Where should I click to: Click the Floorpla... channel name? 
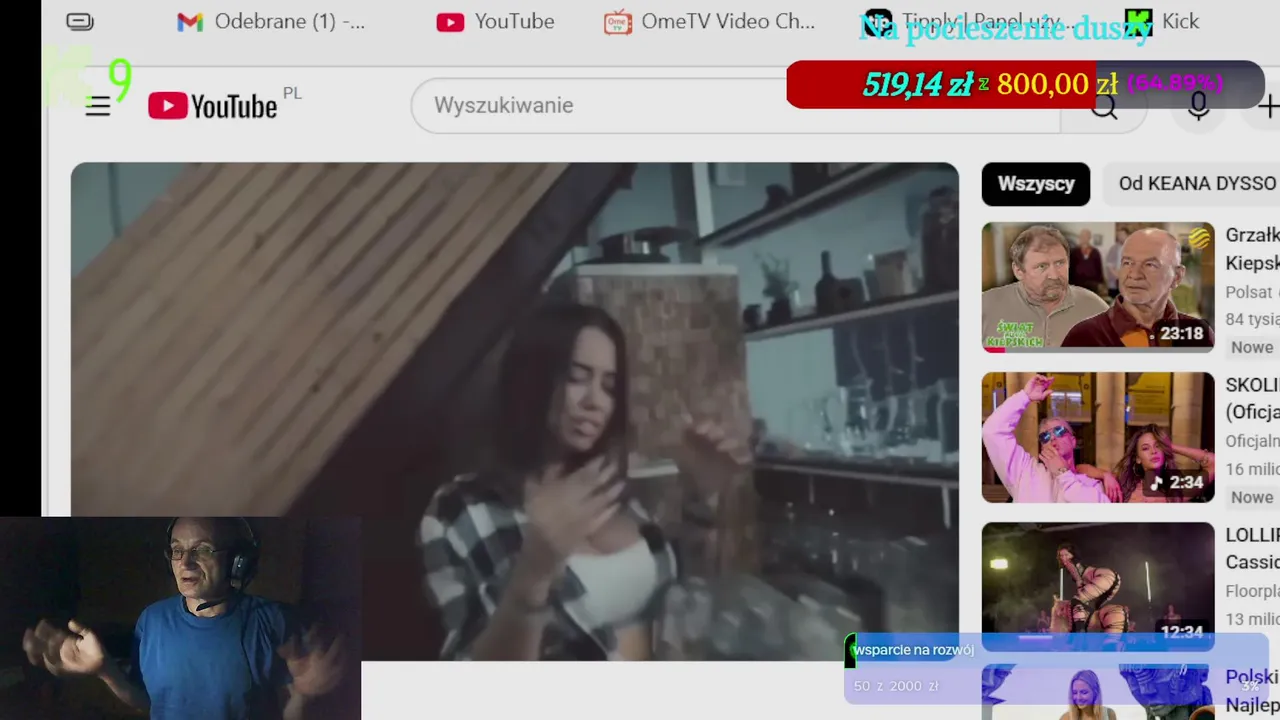point(1252,591)
